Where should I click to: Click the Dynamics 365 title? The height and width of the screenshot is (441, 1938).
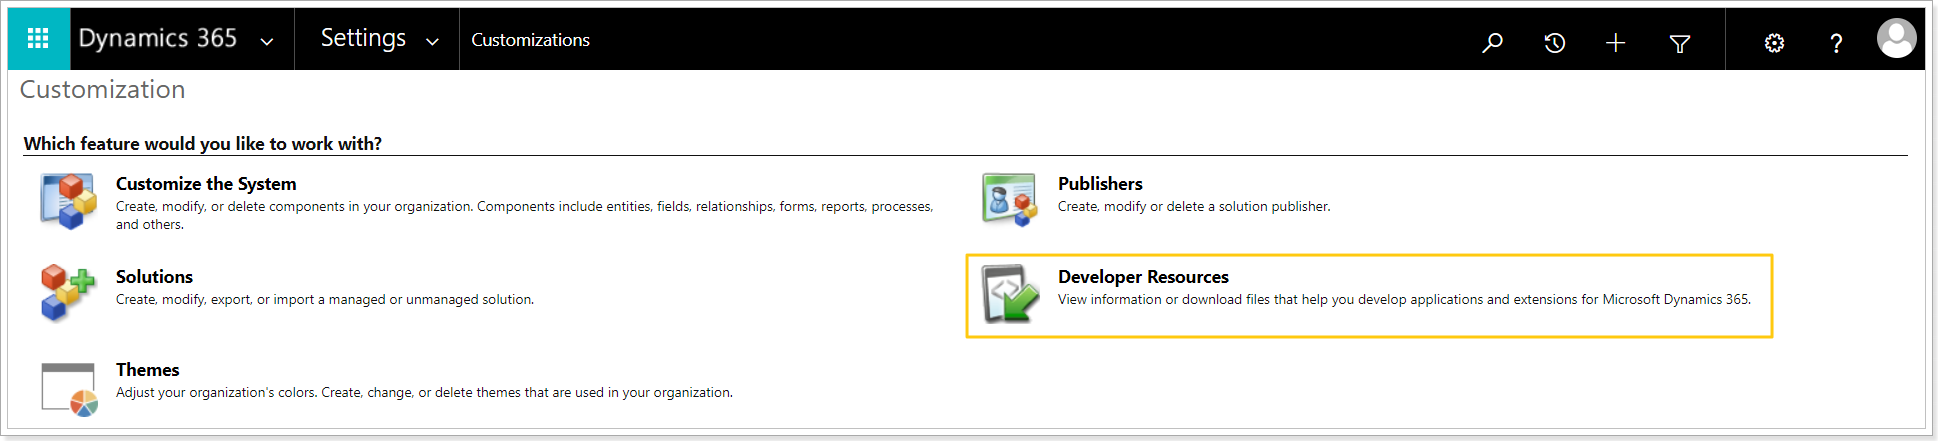[x=157, y=38]
